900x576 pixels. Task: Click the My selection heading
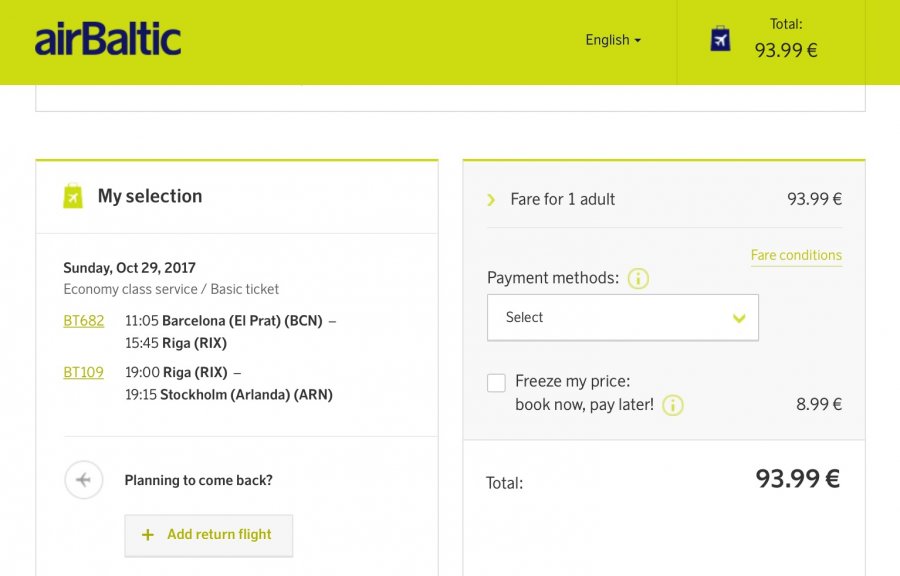(x=149, y=196)
